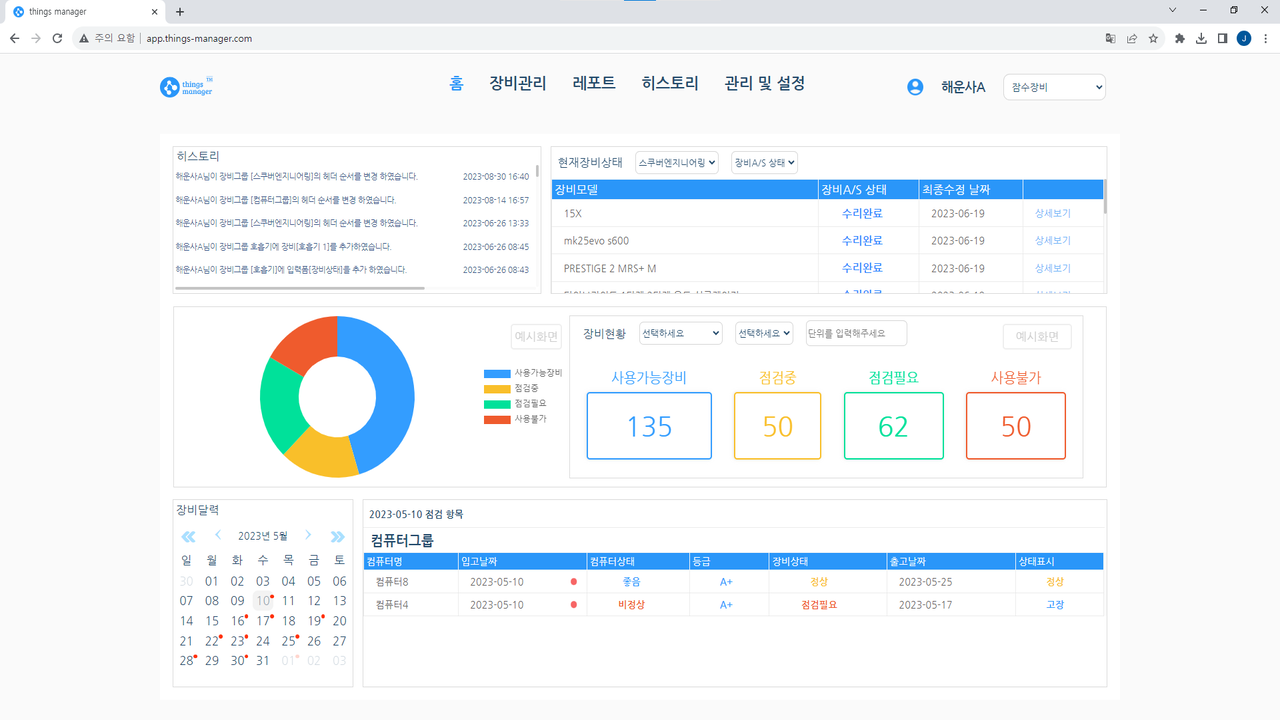Select calendar date 16
The width and height of the screenshot is (1280, 720).
tap(237, 621)
